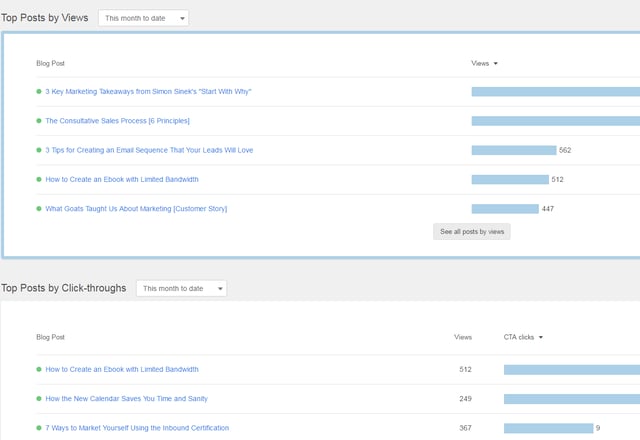Click the views bar showing 447
640x440 pixels.
[504, 209]
